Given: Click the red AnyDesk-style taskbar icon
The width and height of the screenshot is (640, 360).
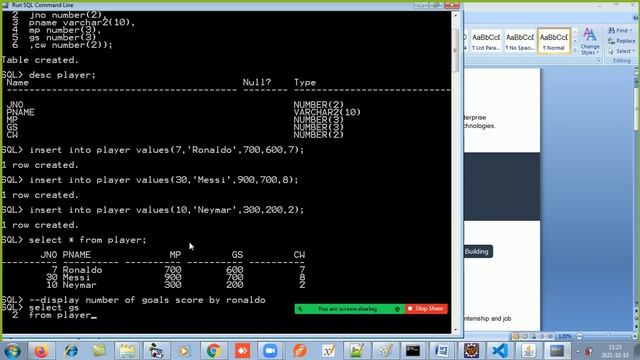Looking at the screenshot, I should (242, 351).
